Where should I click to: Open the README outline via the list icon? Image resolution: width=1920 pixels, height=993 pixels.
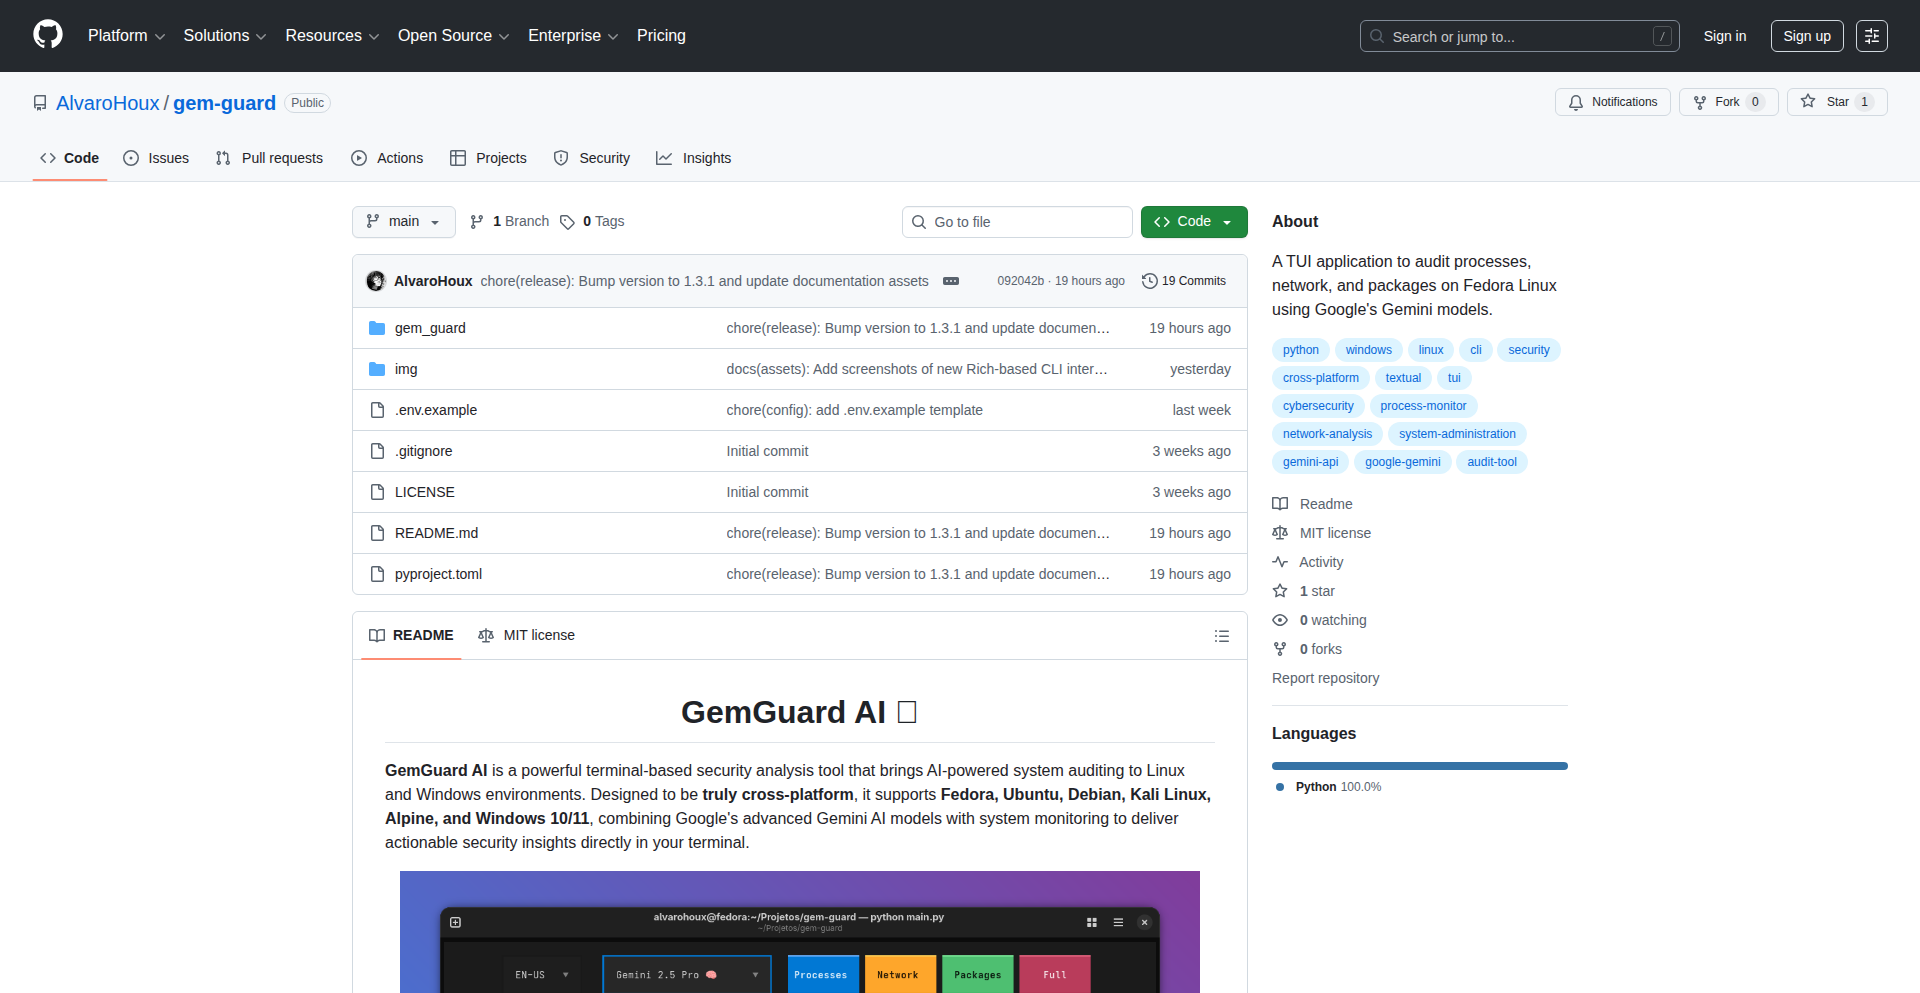tap(1221, 635)
